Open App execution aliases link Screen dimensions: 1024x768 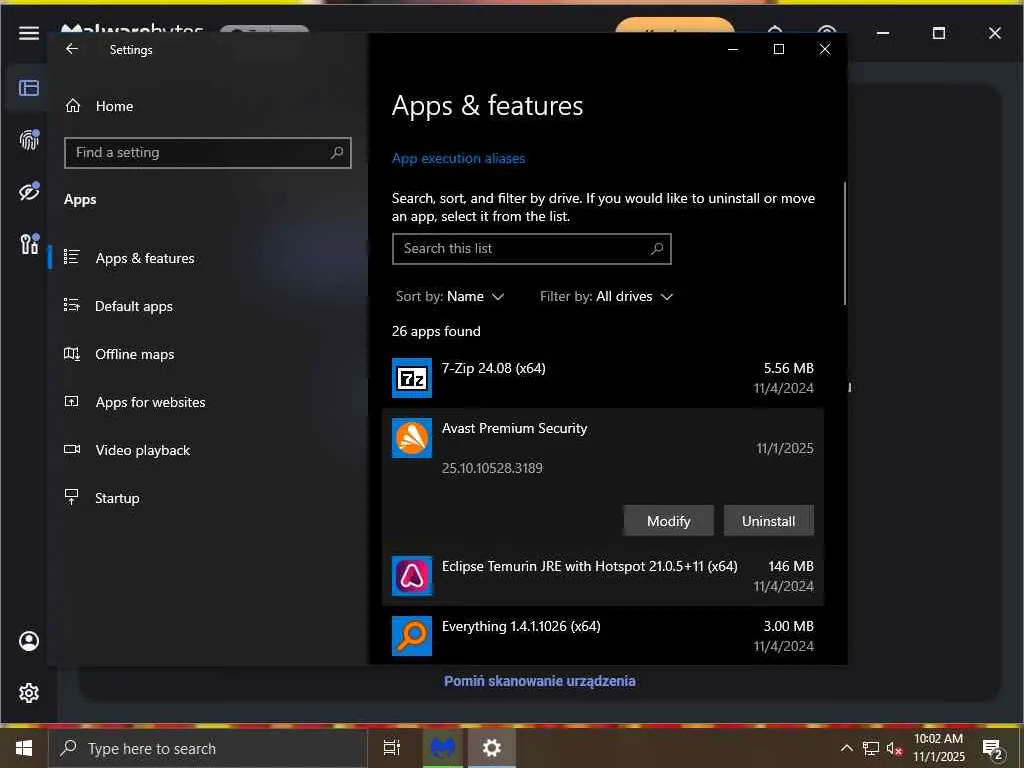458,159
